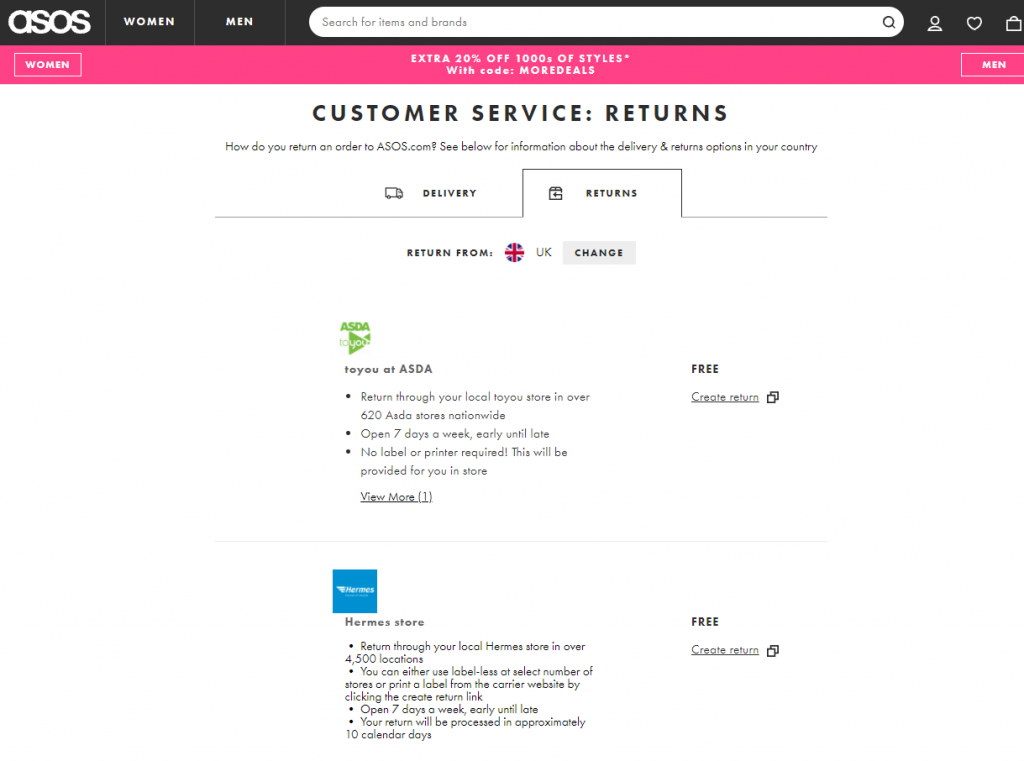
Task: Click external link icon beside ASDA Create return
Action: point(772,397)
